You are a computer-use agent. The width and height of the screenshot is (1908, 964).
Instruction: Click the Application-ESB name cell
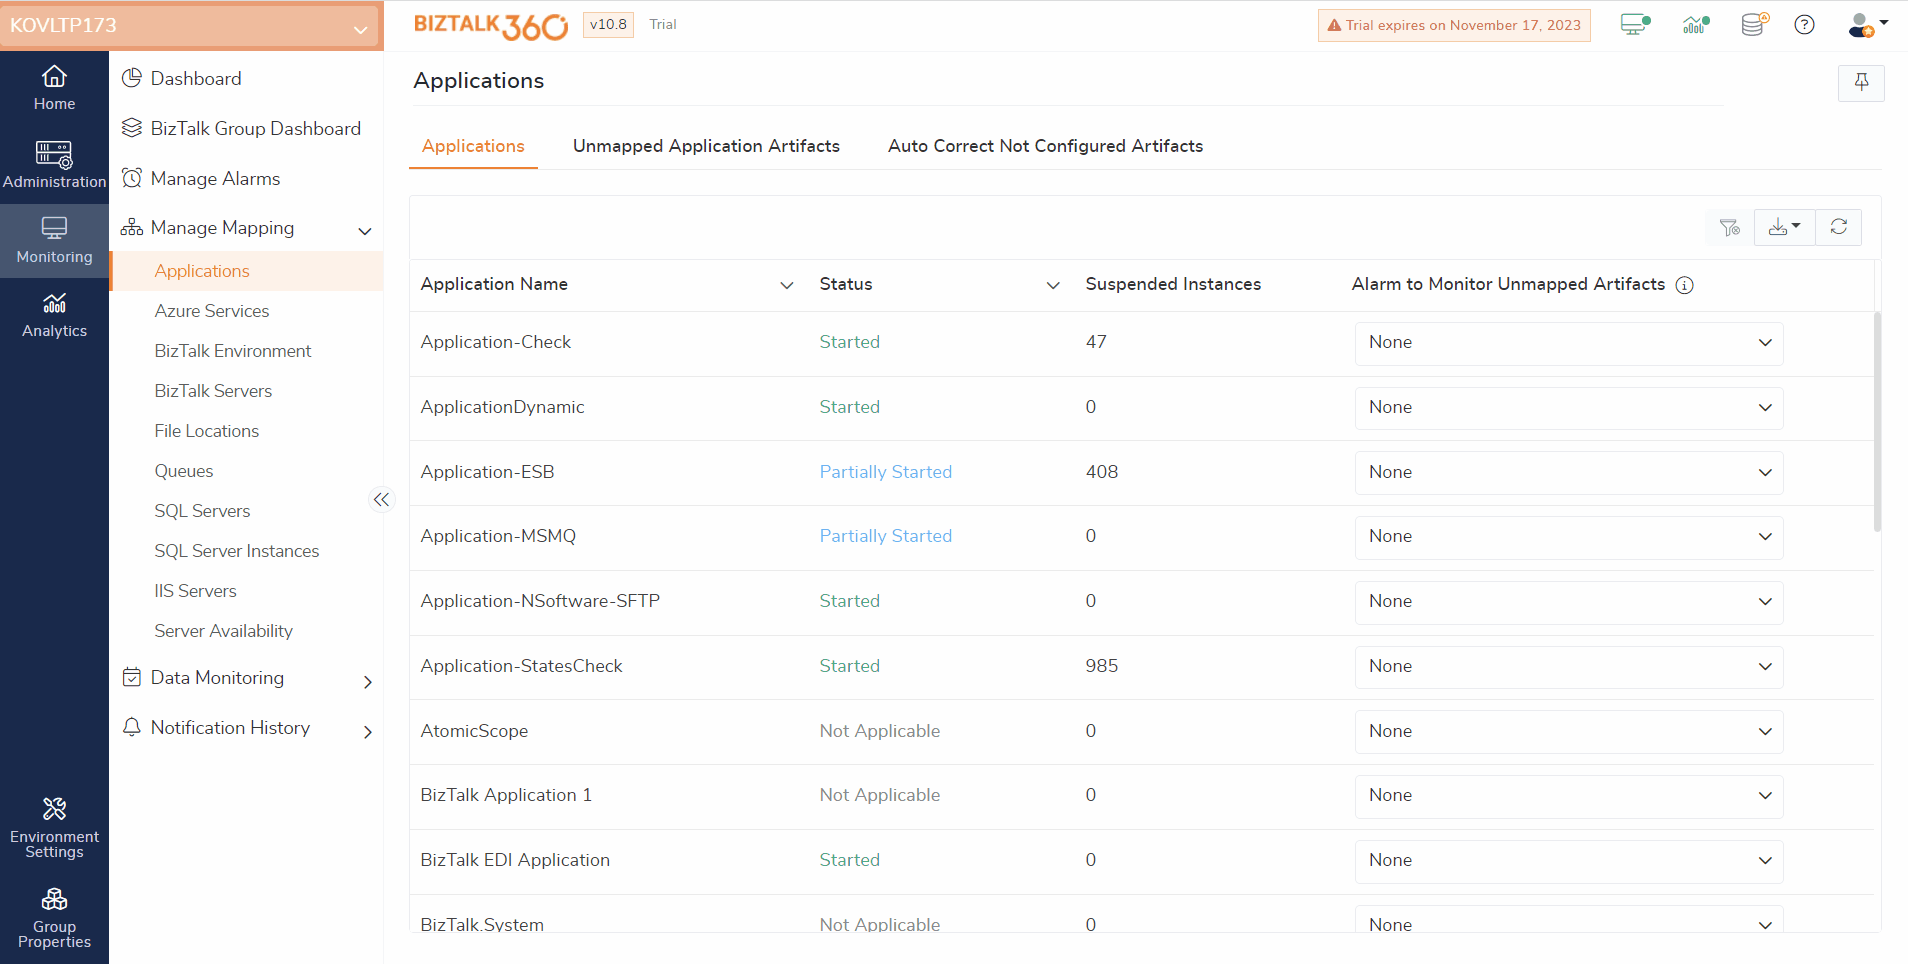click(487, 472)
